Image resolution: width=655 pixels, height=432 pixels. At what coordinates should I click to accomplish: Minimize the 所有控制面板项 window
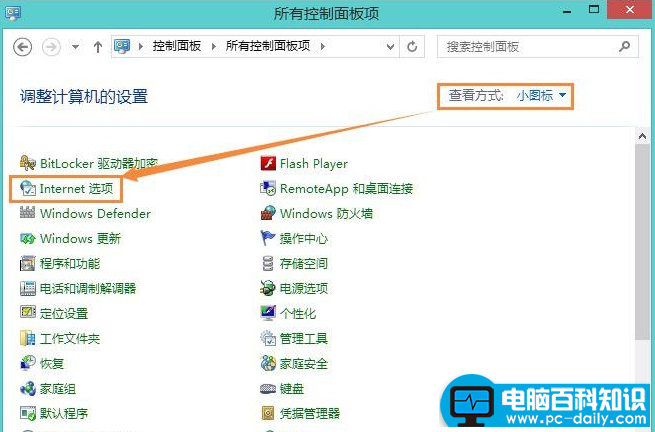point(567,11)
